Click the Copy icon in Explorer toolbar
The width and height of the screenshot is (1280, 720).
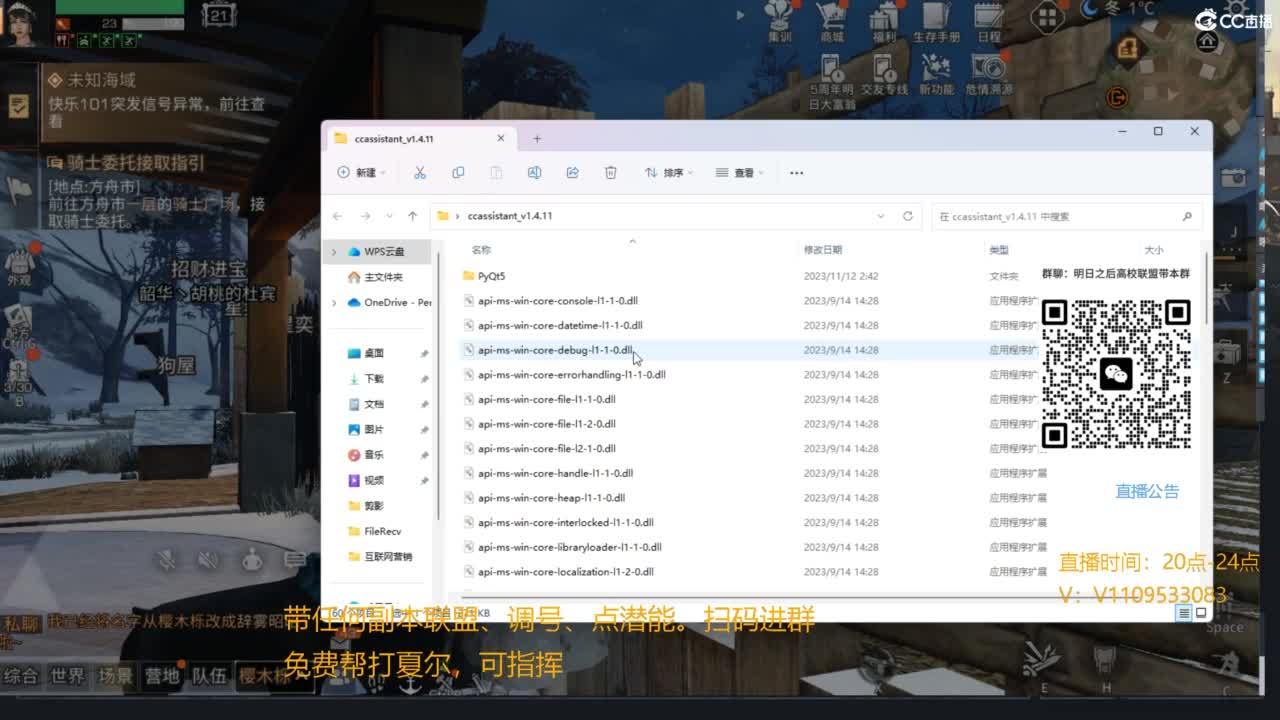[x=458, y=173]
